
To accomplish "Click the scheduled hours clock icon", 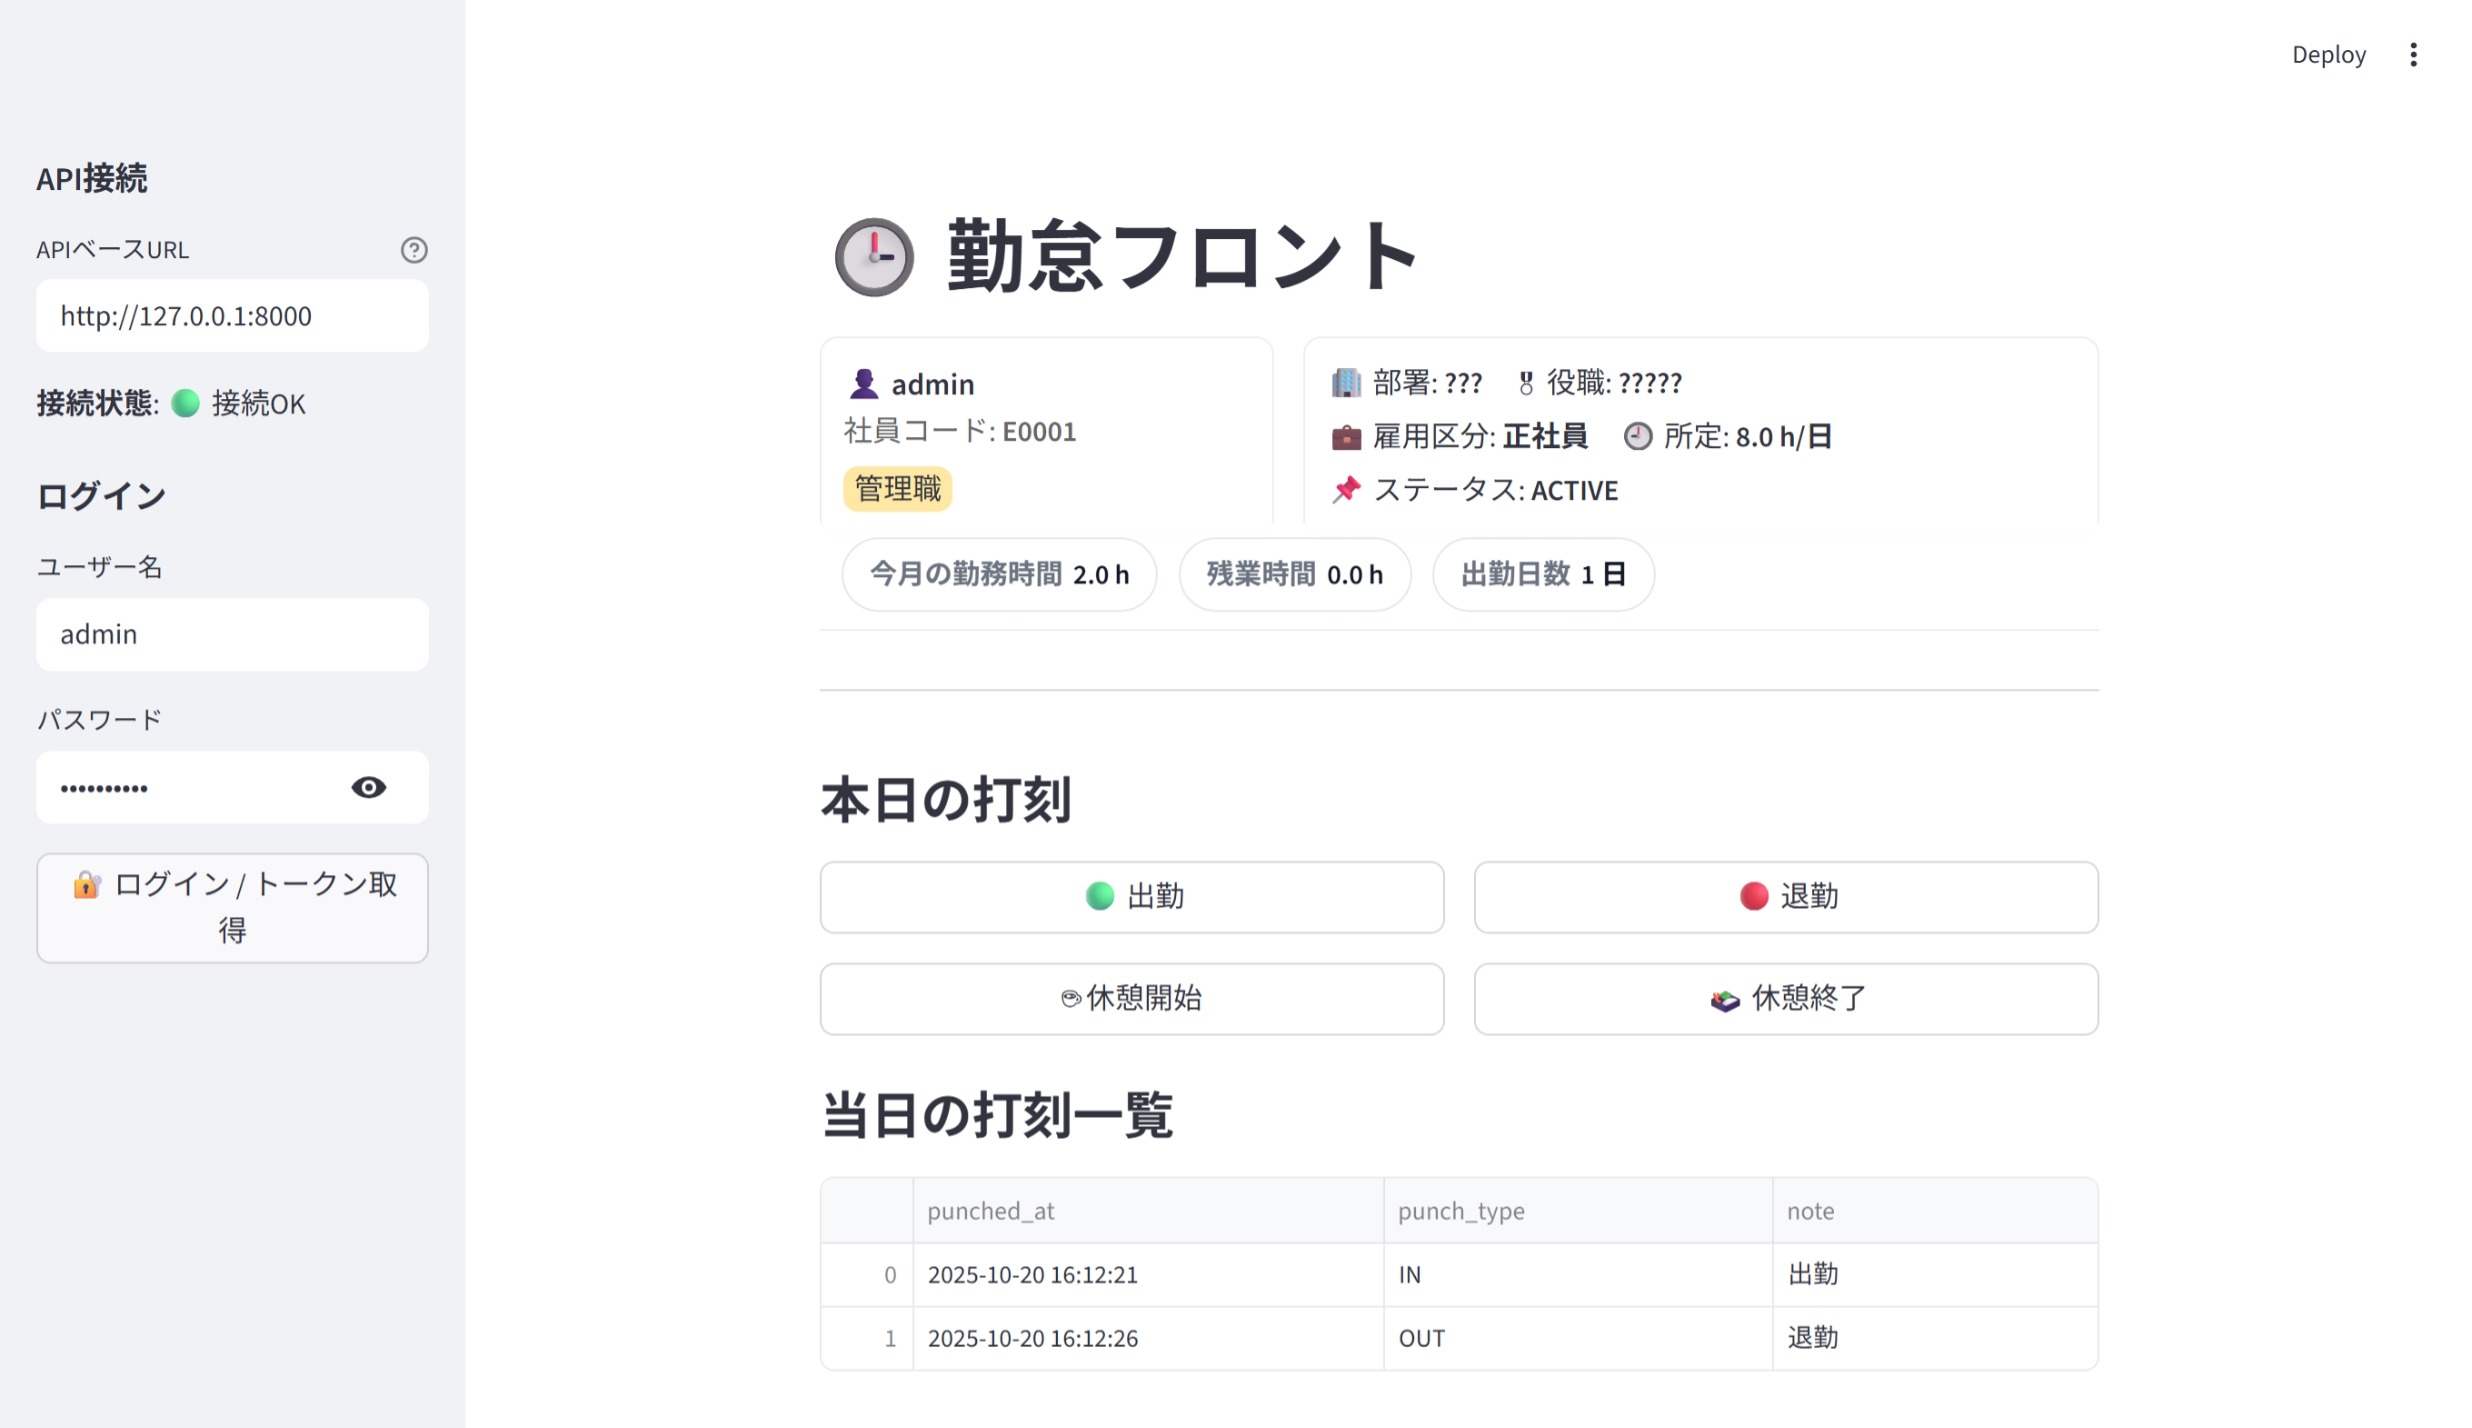I will pyautogui.click(x=1637, y=437).
